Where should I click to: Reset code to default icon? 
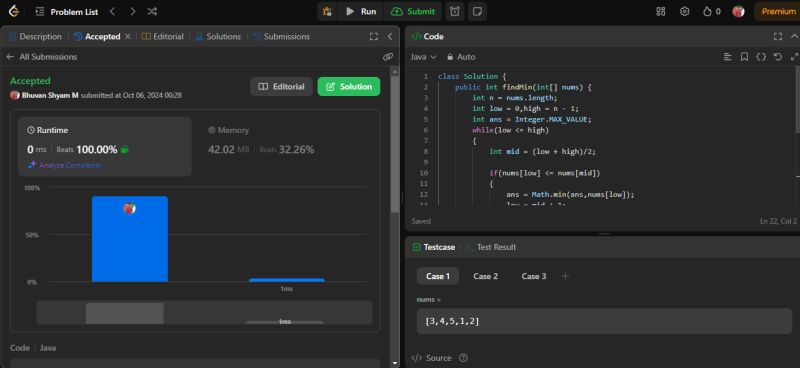tap(778, 57)
